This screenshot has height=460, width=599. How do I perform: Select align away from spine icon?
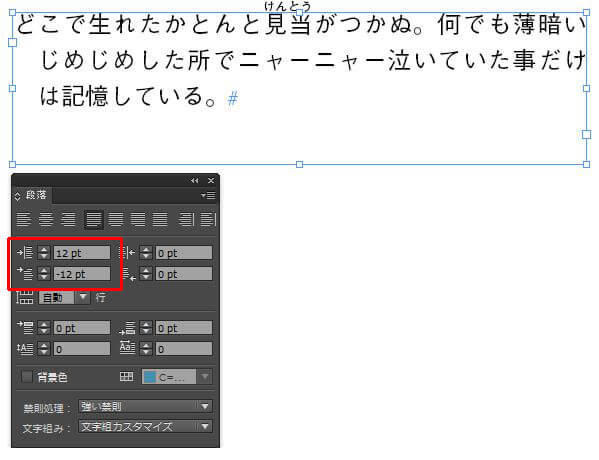(208, 220)
